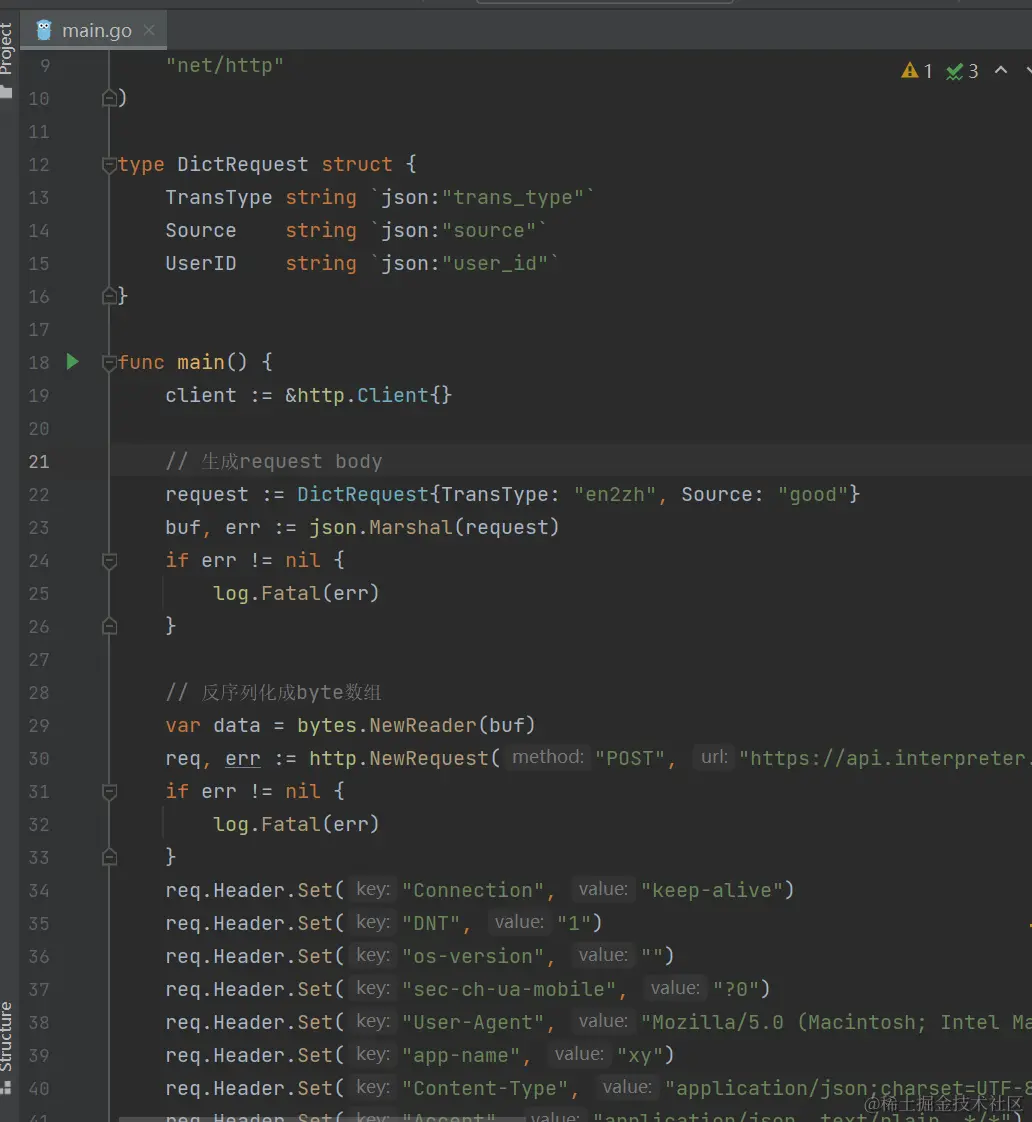The image size is (1032, 1122).
Task: Run main function via green gutter arrow
Action: pyautogui.click(x=72, y=361)
